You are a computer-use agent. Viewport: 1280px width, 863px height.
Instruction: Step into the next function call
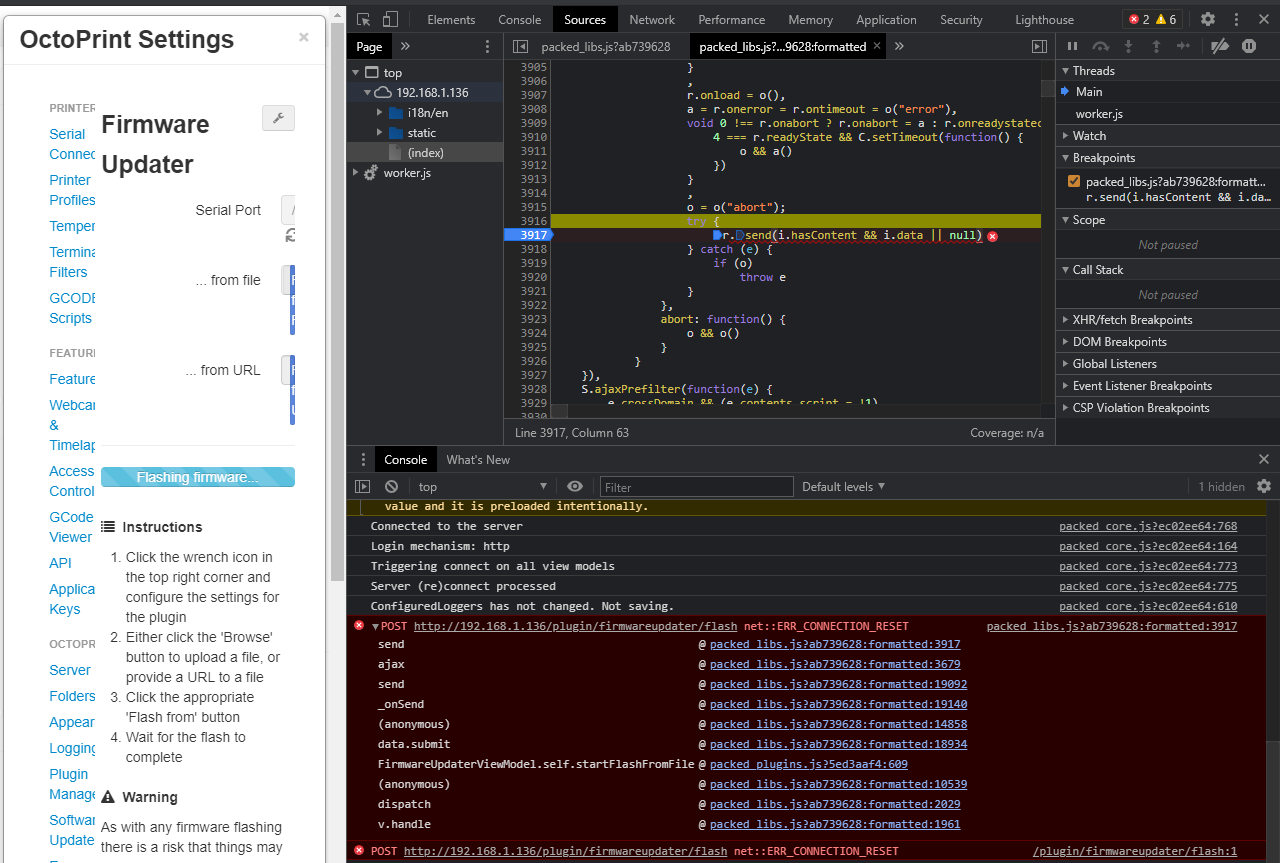pos(1127,46)
